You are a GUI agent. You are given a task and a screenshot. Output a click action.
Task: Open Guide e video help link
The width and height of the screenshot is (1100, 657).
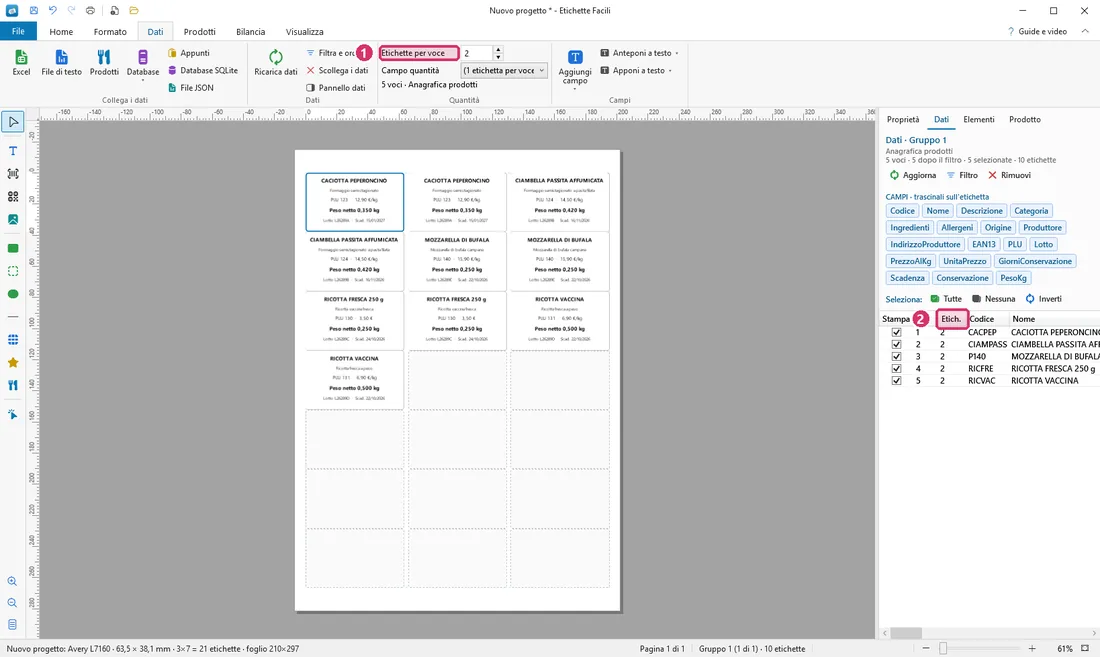pos(1037,32)
